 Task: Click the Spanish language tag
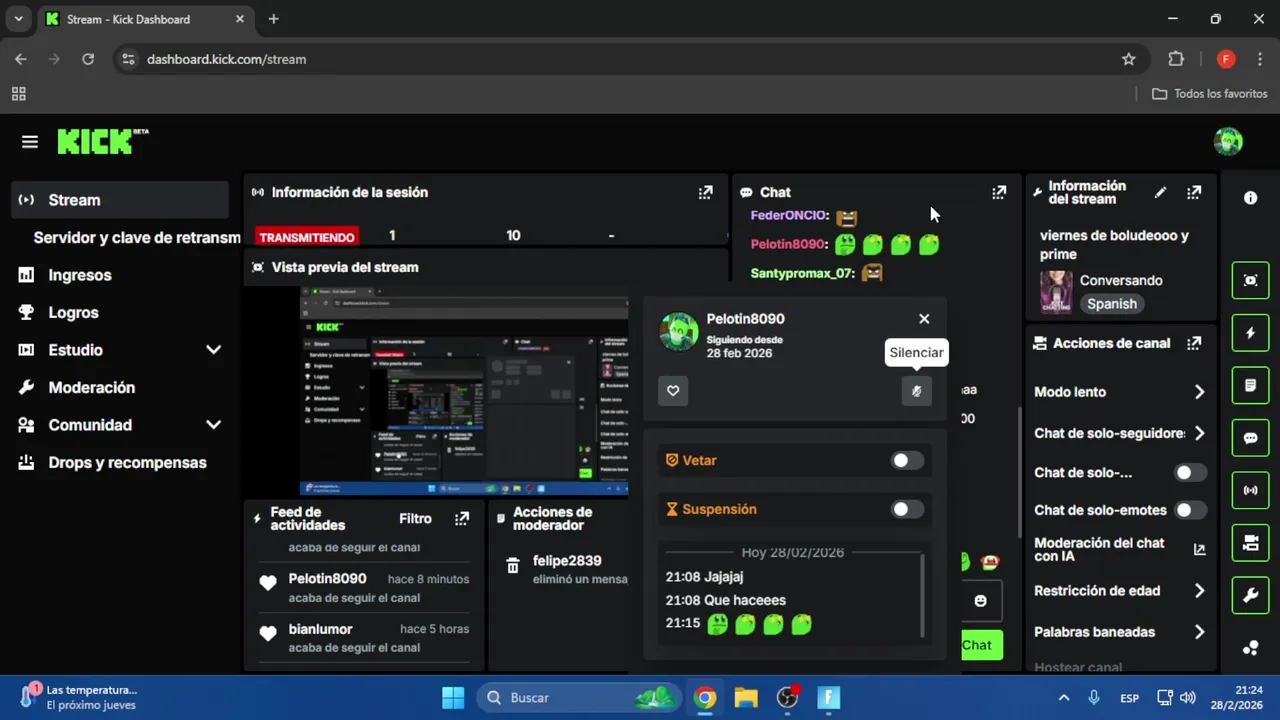point(1112,304)
